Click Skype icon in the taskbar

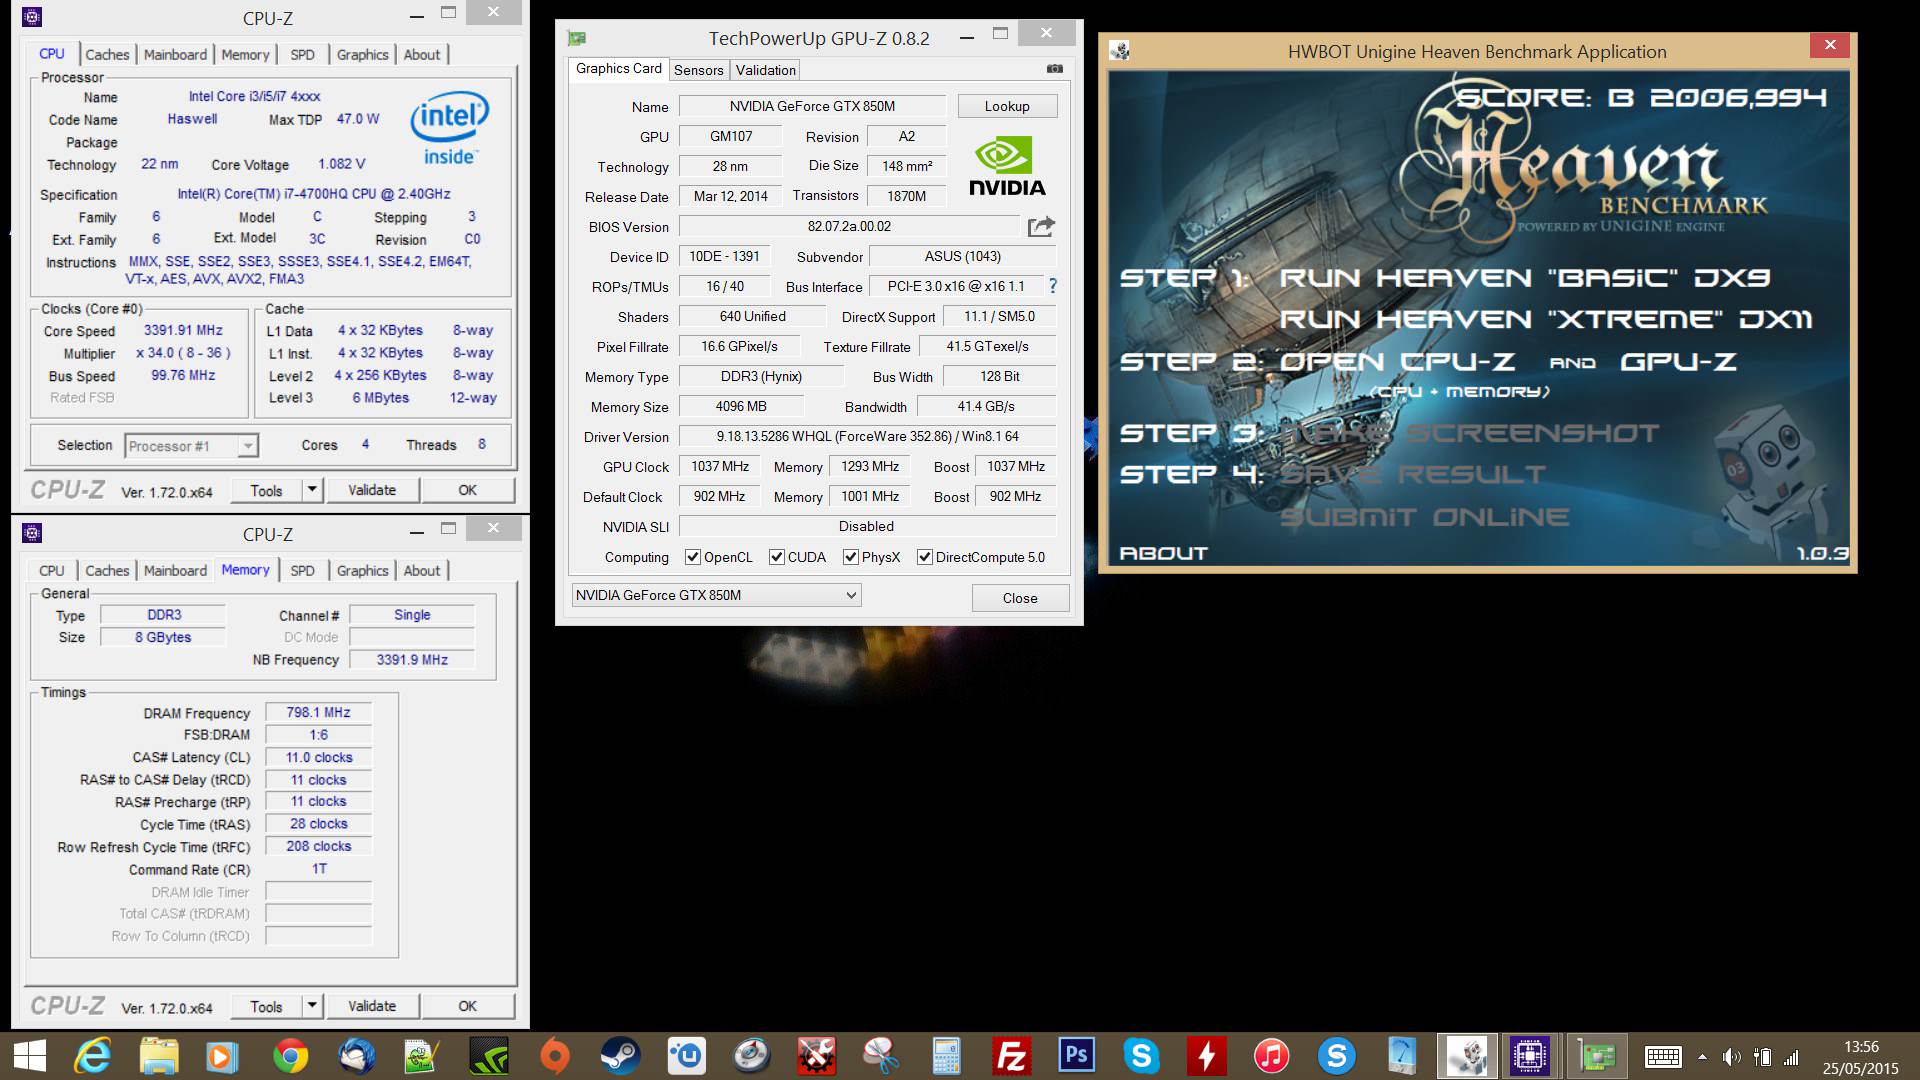1141,1056
